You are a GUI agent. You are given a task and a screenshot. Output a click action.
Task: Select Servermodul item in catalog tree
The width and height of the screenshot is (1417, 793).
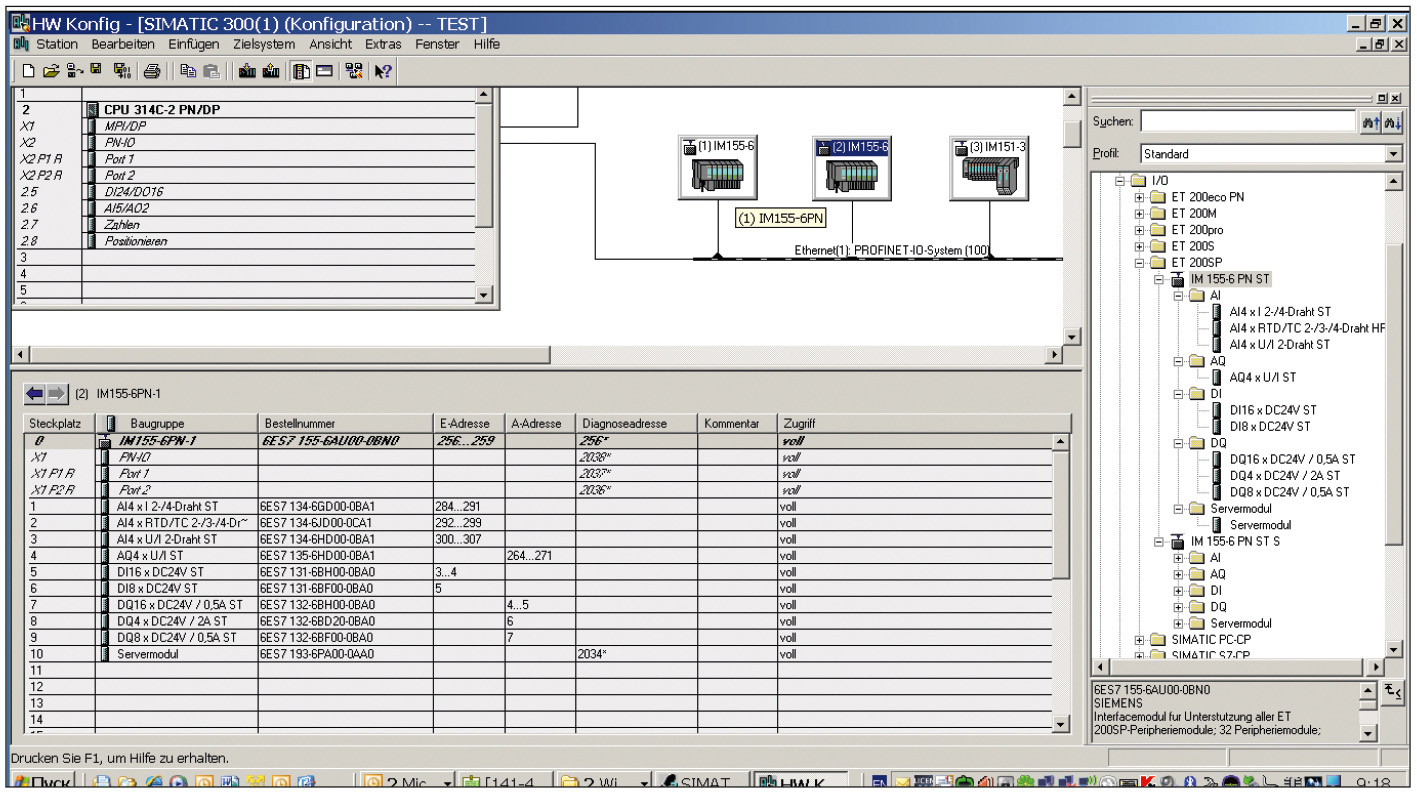[1260, 524]
